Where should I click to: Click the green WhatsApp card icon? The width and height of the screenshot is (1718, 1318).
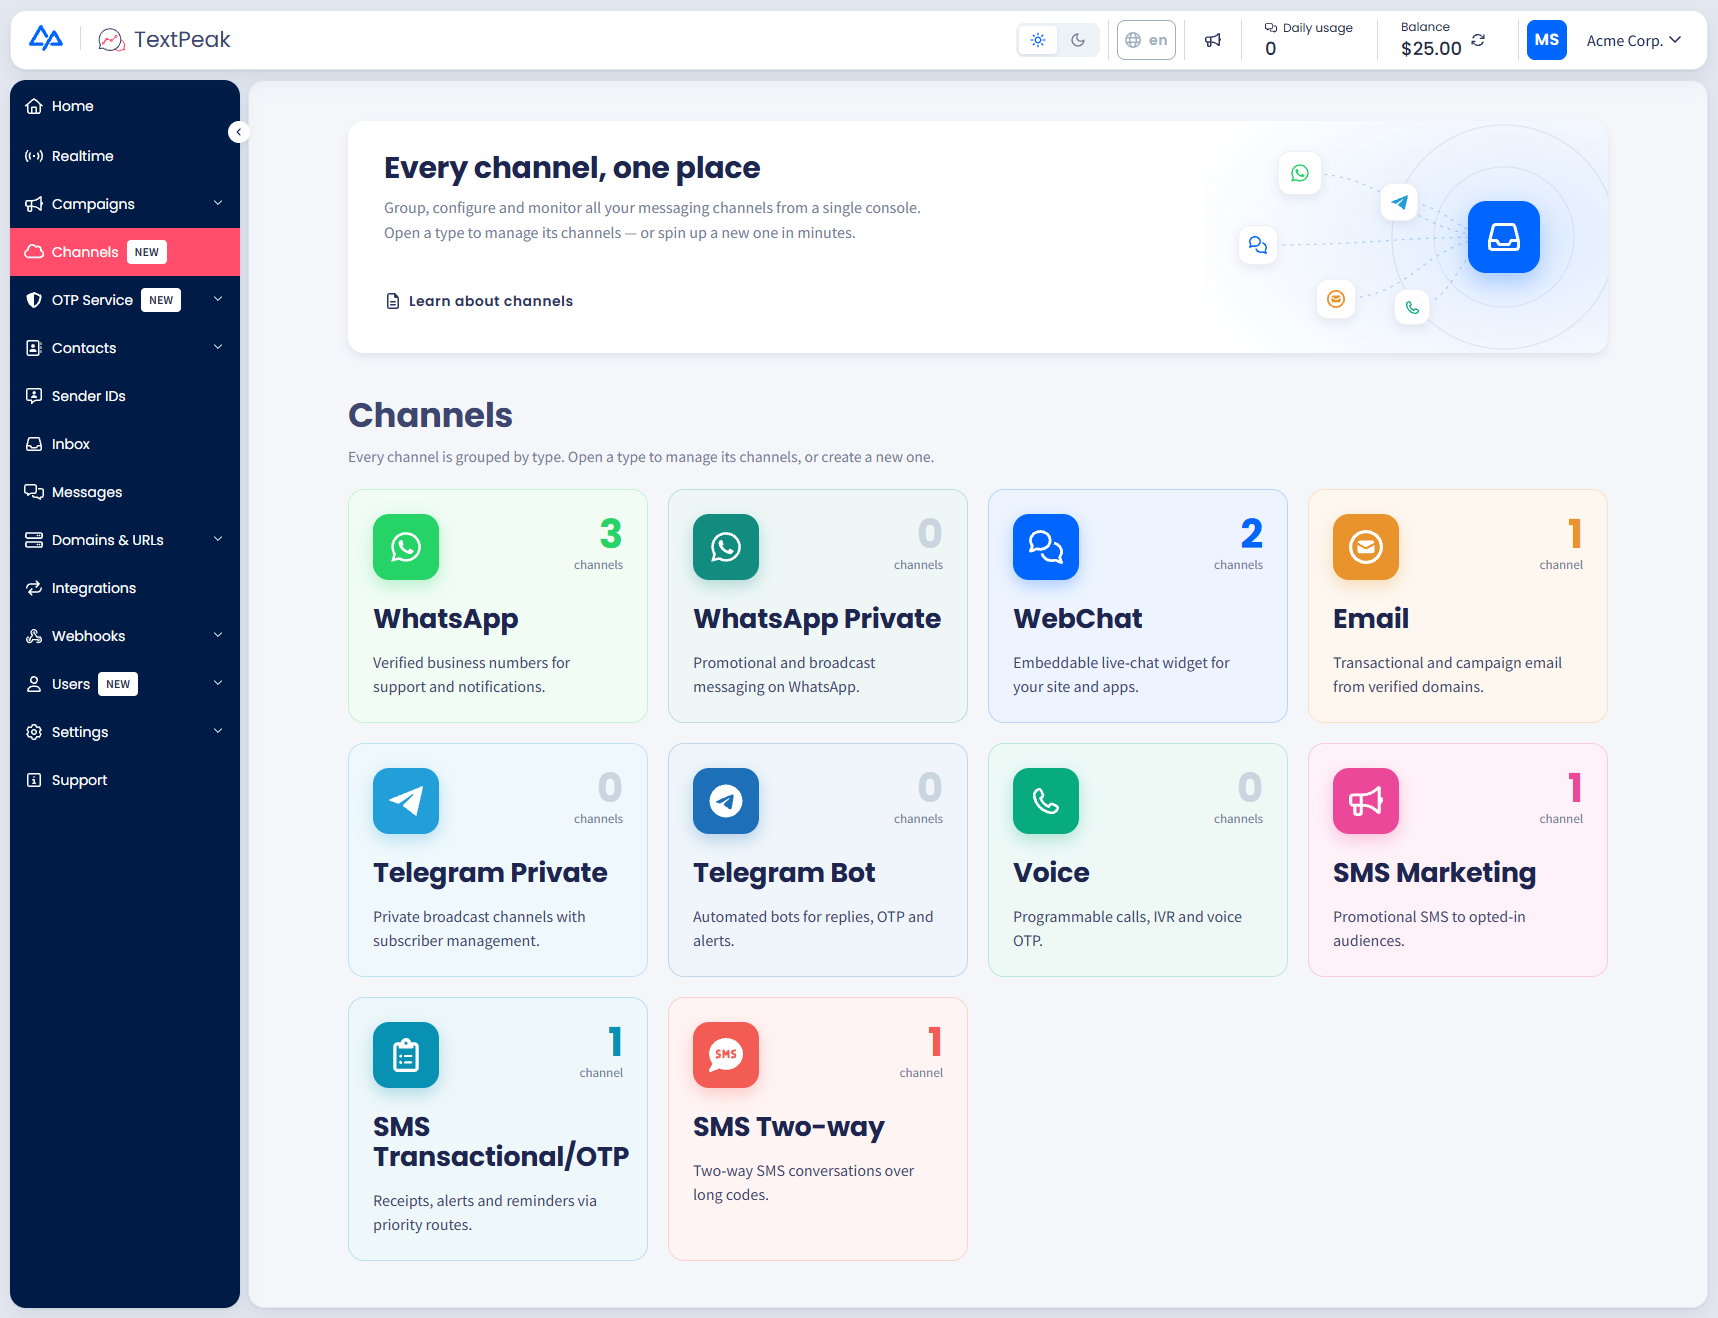click(406, 547)
